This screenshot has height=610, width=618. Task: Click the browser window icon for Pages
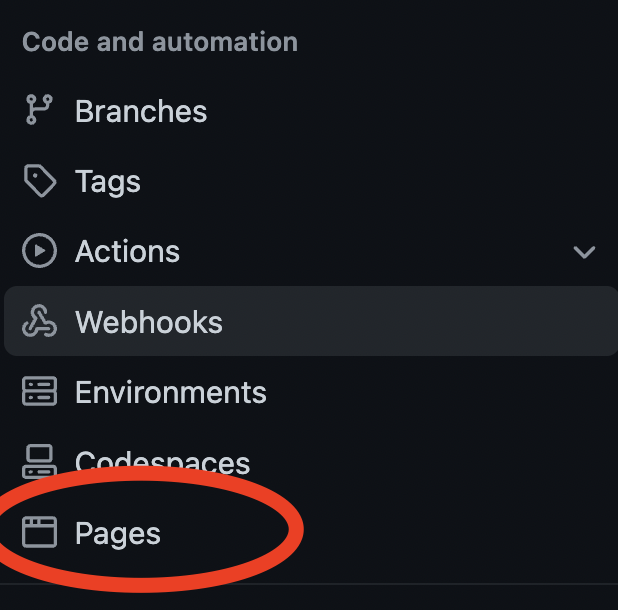tap(39, 533)
